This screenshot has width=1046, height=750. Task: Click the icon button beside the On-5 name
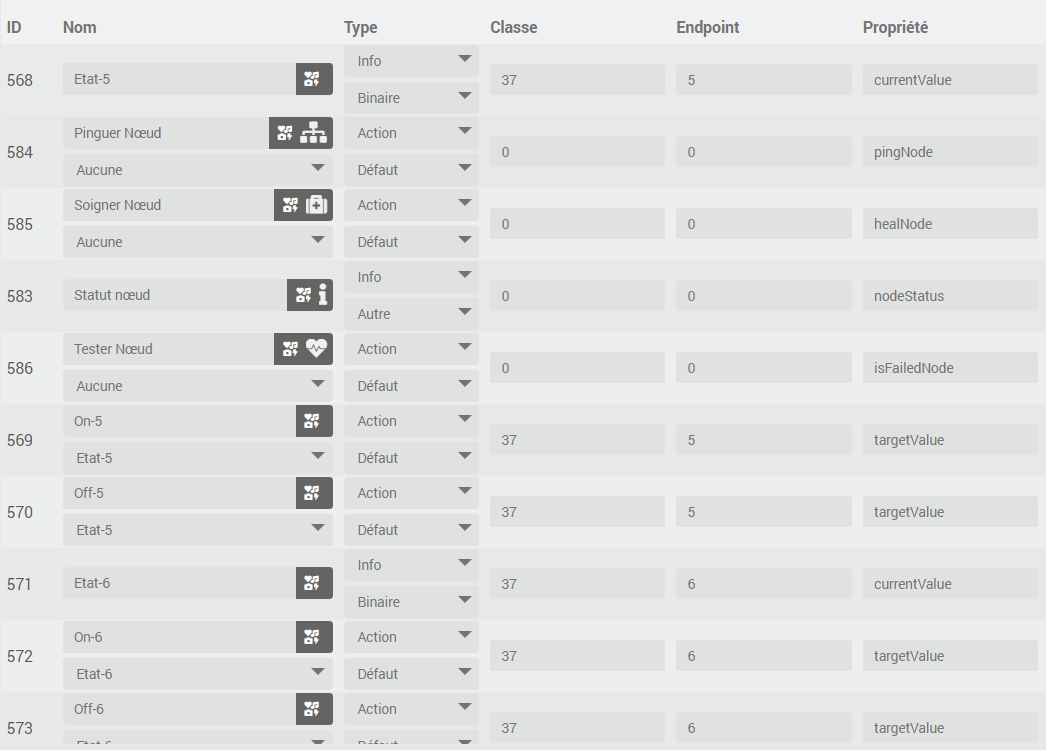(x=314, y=421)
